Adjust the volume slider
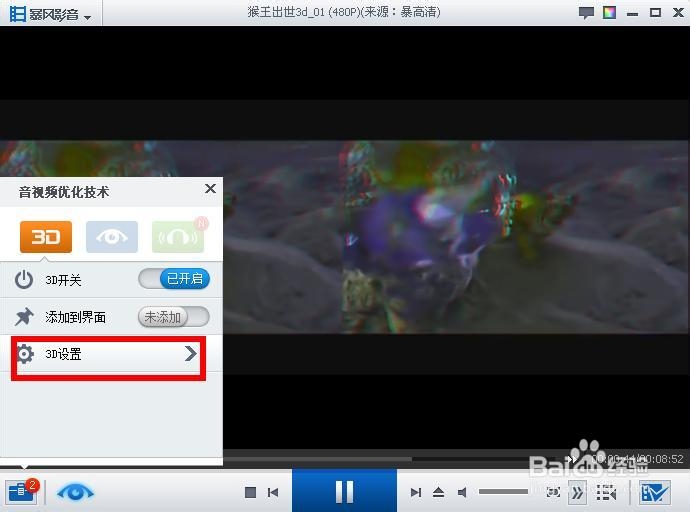 [503, 491]
